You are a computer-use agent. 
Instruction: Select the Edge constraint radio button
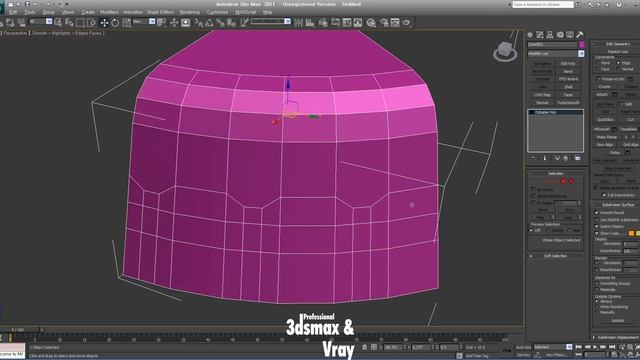pos(618,63)
